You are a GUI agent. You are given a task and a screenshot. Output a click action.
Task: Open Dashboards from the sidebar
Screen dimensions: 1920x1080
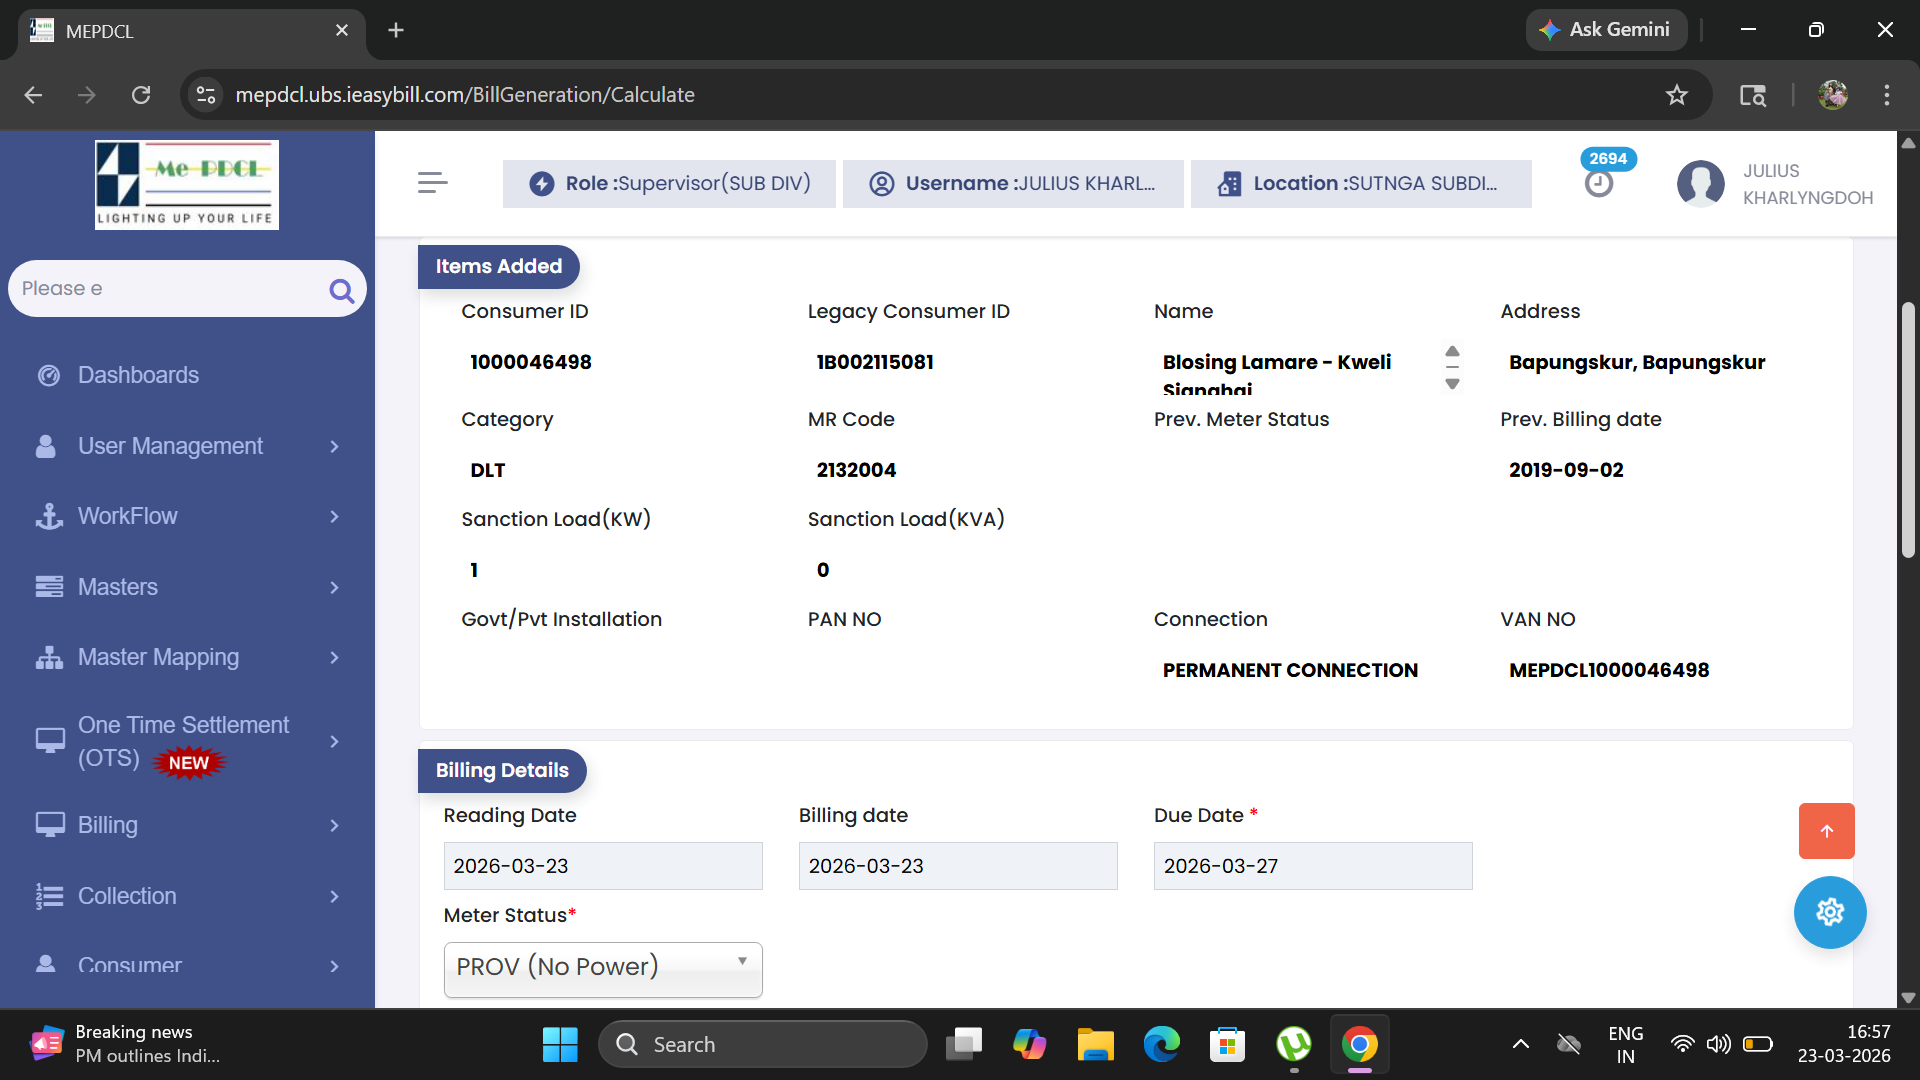coord(138,375)
